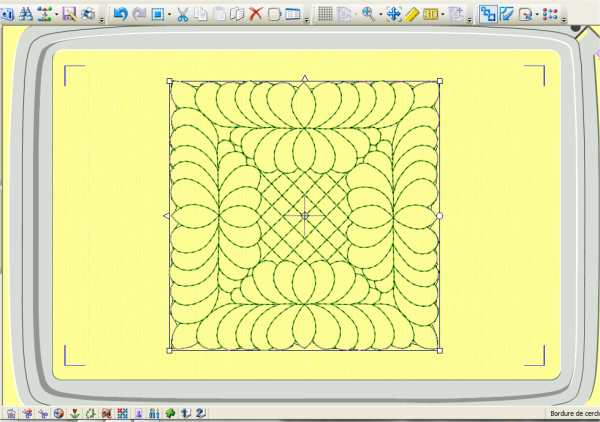Image resolution: width=600 pixels, height=422 pixels.
Task: Click the duplicate icon beside the red X
Action: pos(237,15)
